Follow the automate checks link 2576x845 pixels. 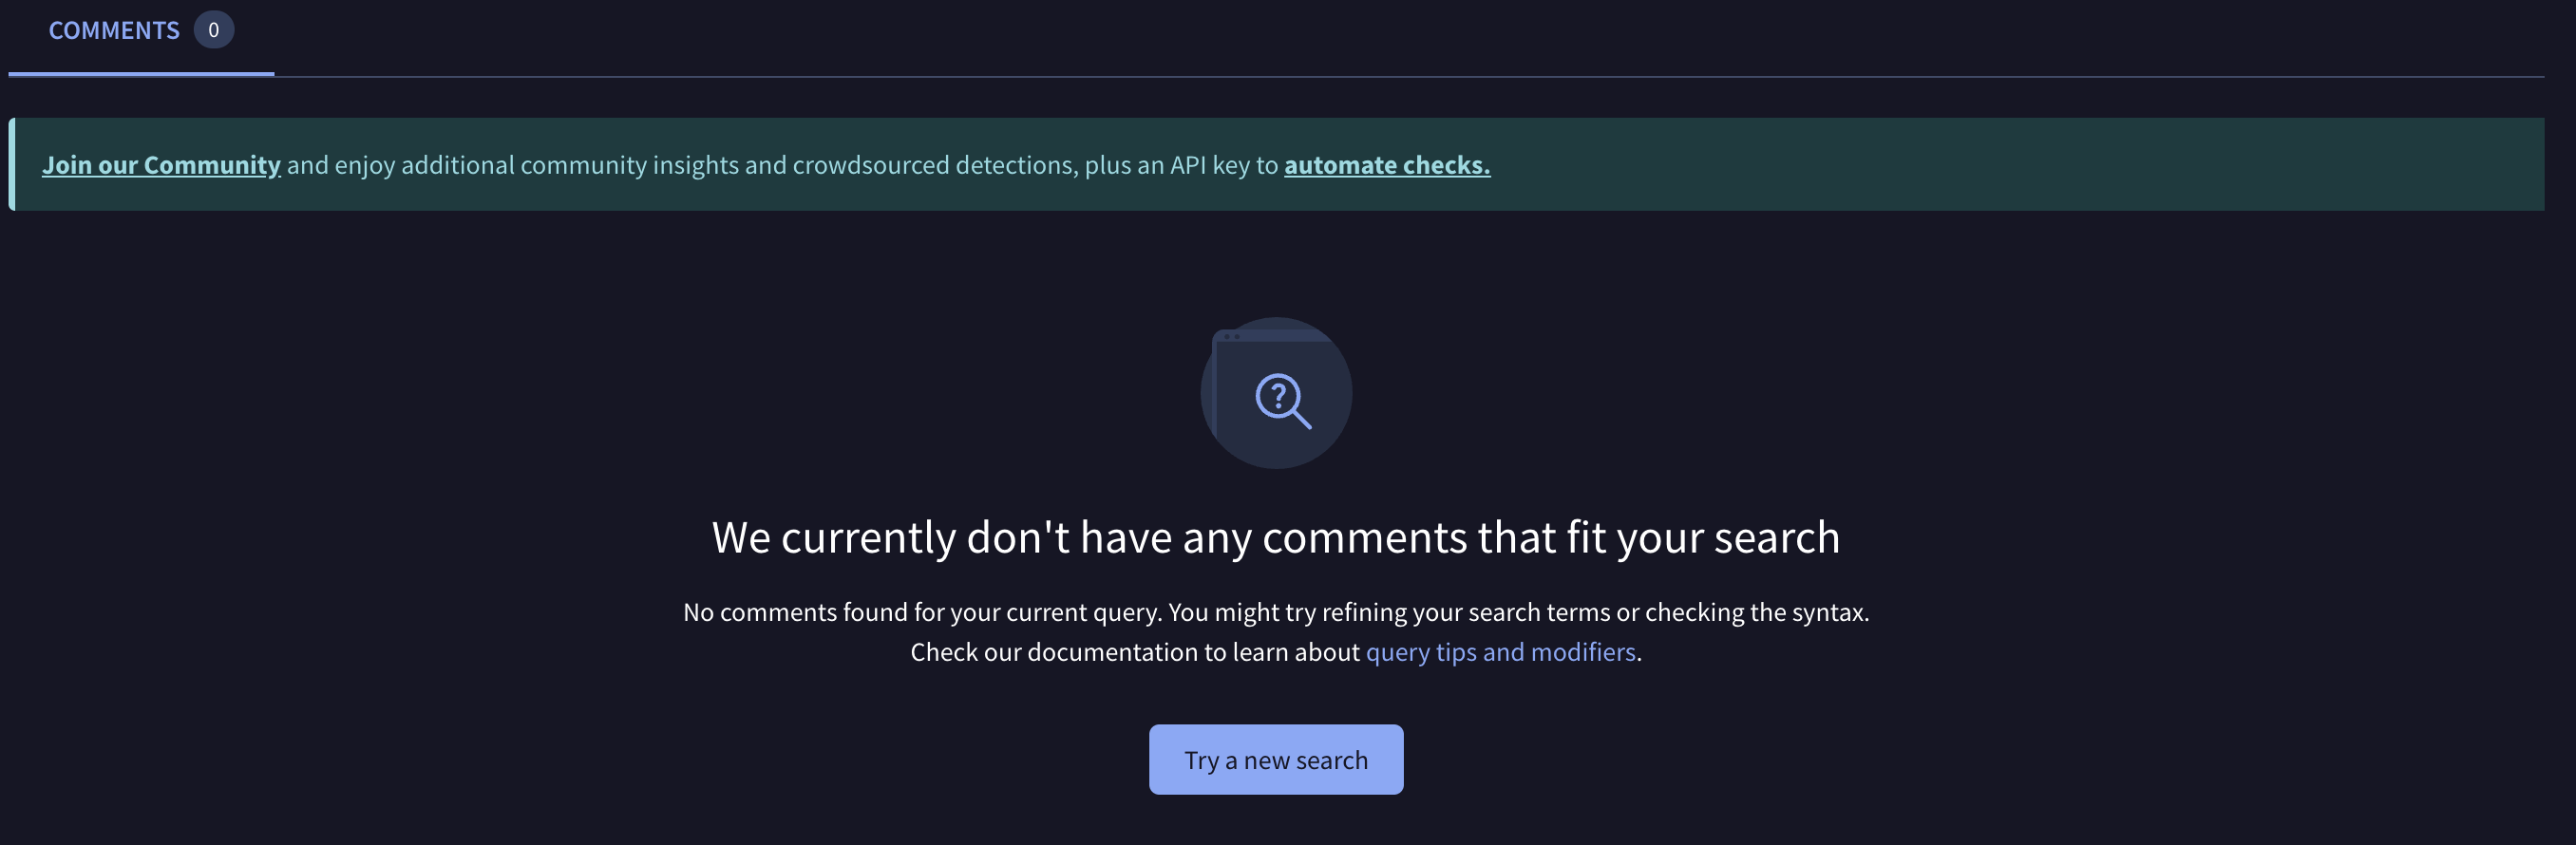tap(1386, 165)
